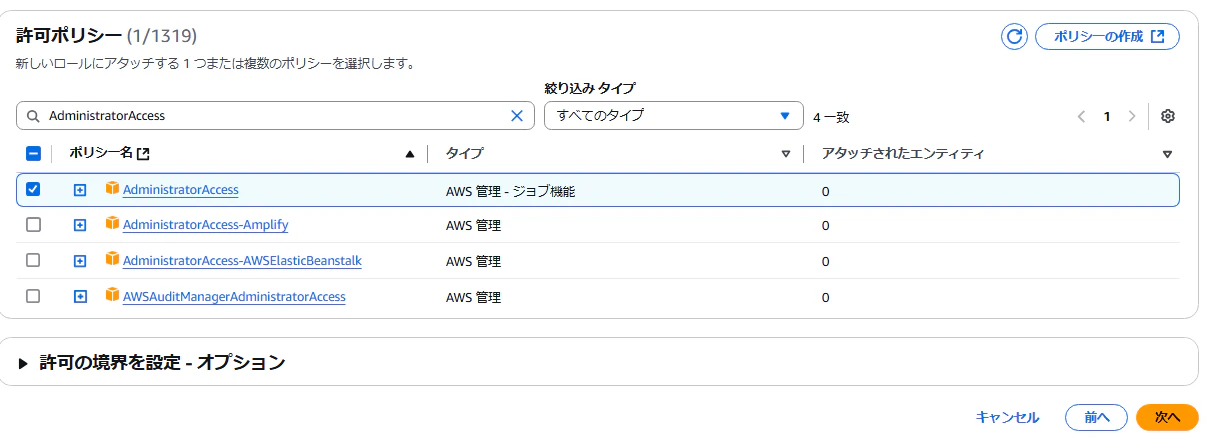The height and width of the screenshot is (438, 1207).
Task: Expand AWSAuditManagerAdministratorAccess policy details
Action: (x=80, y=297)
